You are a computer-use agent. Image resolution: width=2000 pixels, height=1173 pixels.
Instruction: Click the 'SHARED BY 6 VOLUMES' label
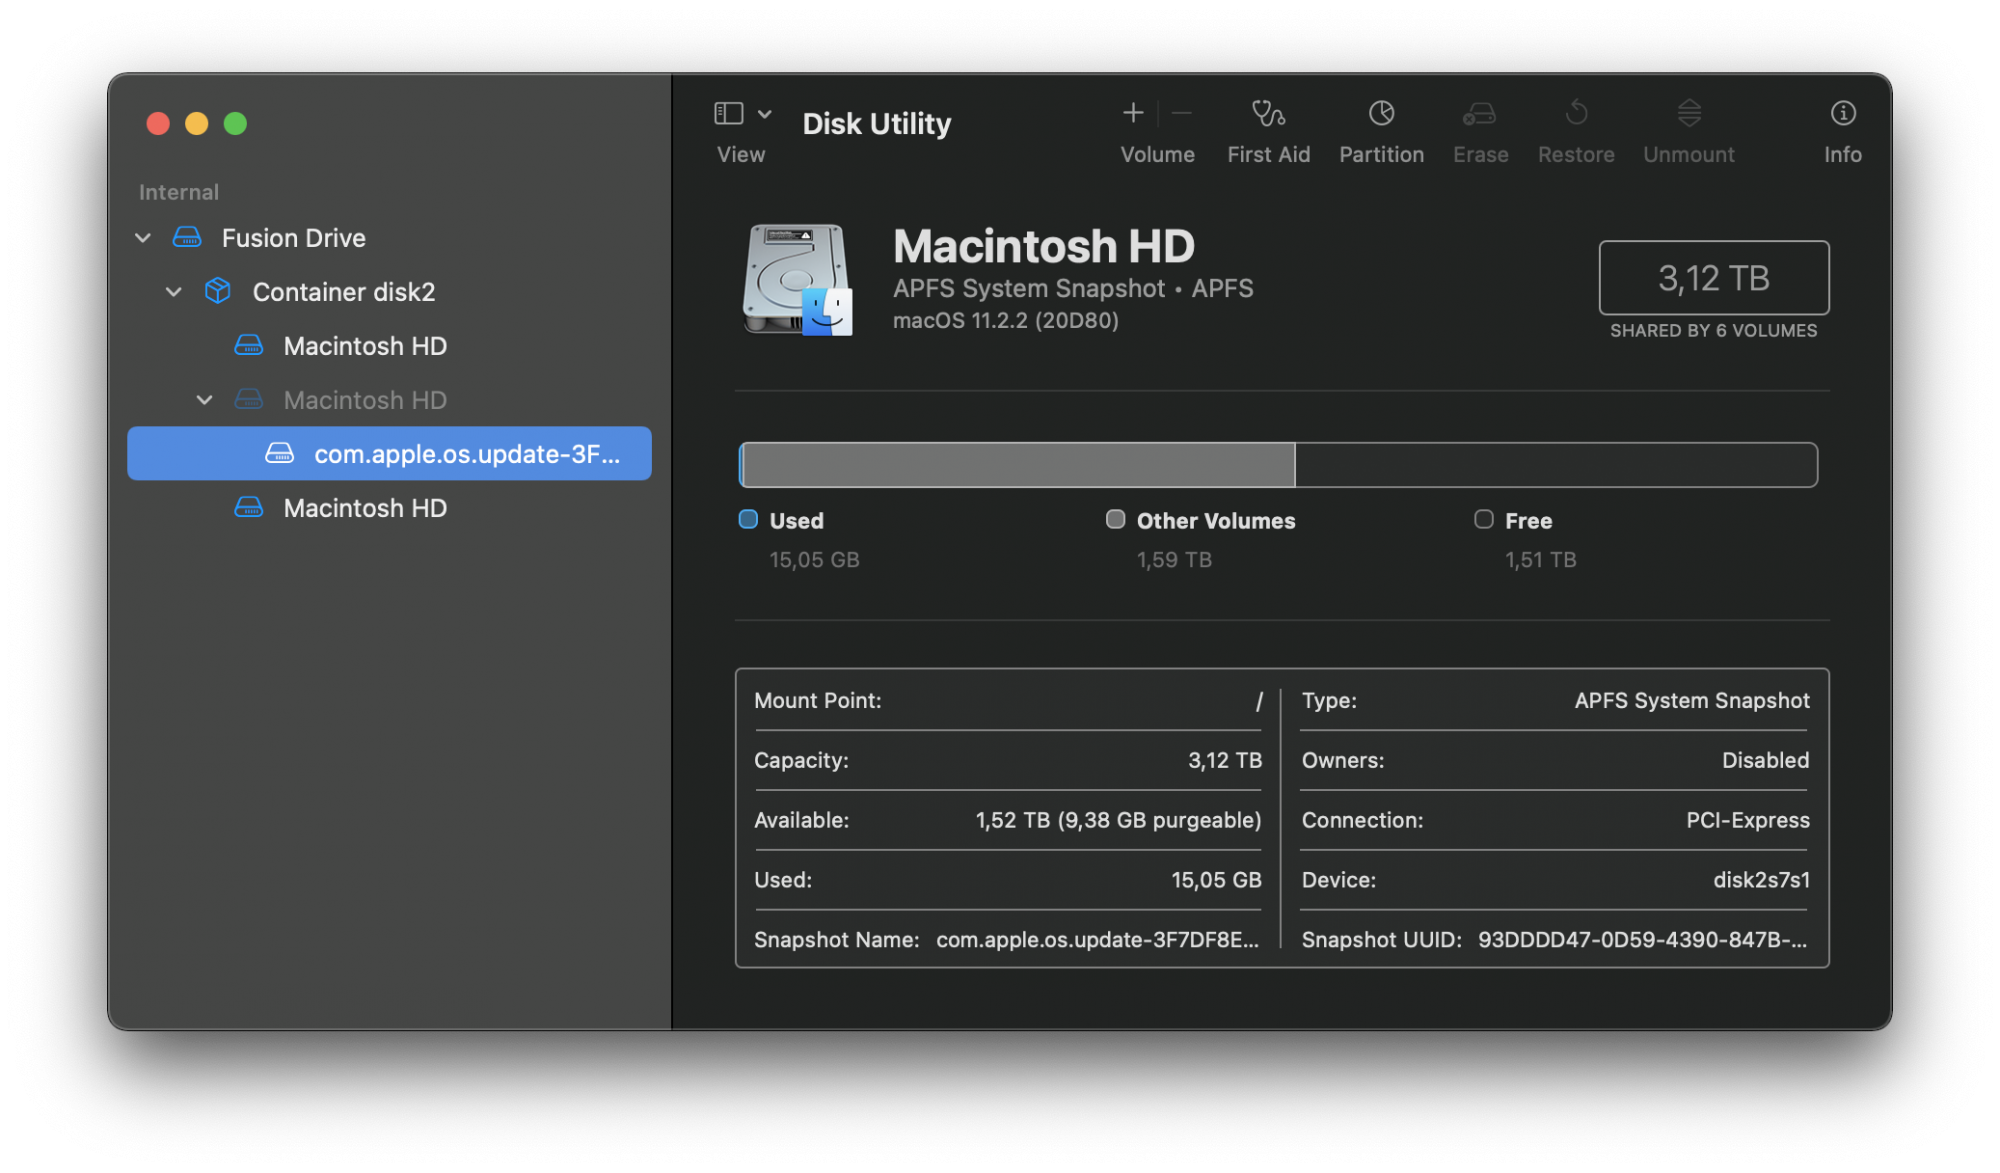(1714, 331)
